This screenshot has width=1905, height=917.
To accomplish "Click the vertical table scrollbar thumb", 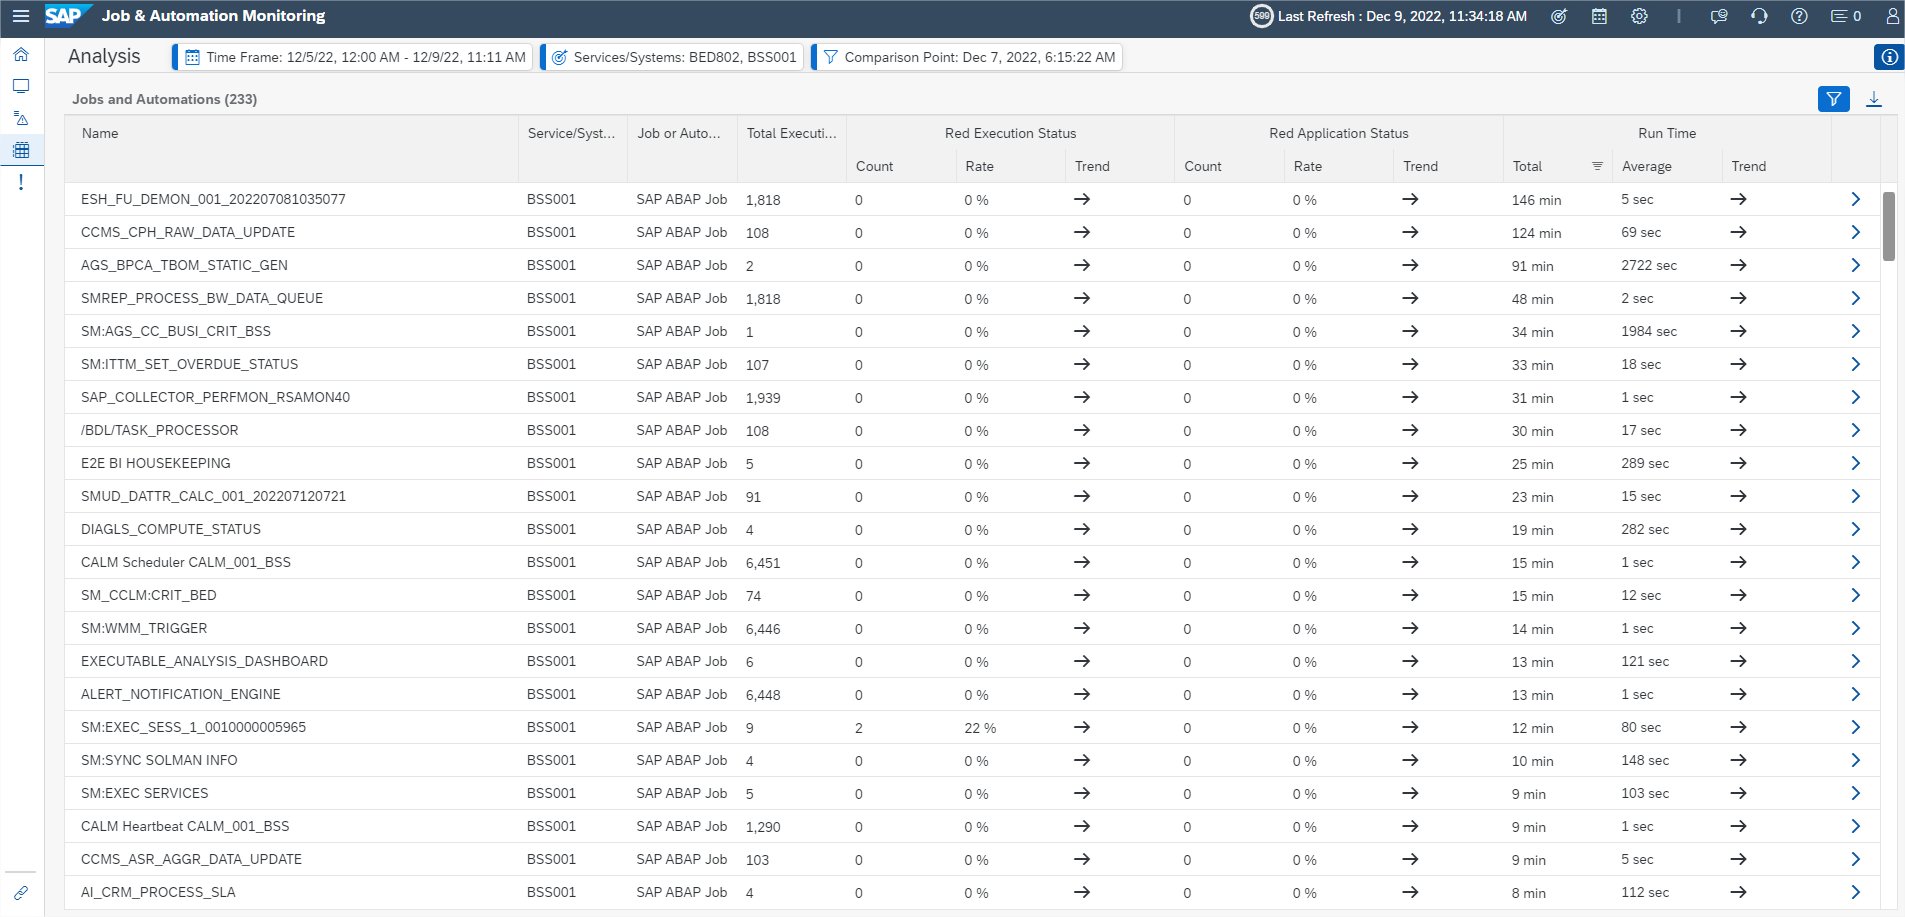I will coord(1888,226).
